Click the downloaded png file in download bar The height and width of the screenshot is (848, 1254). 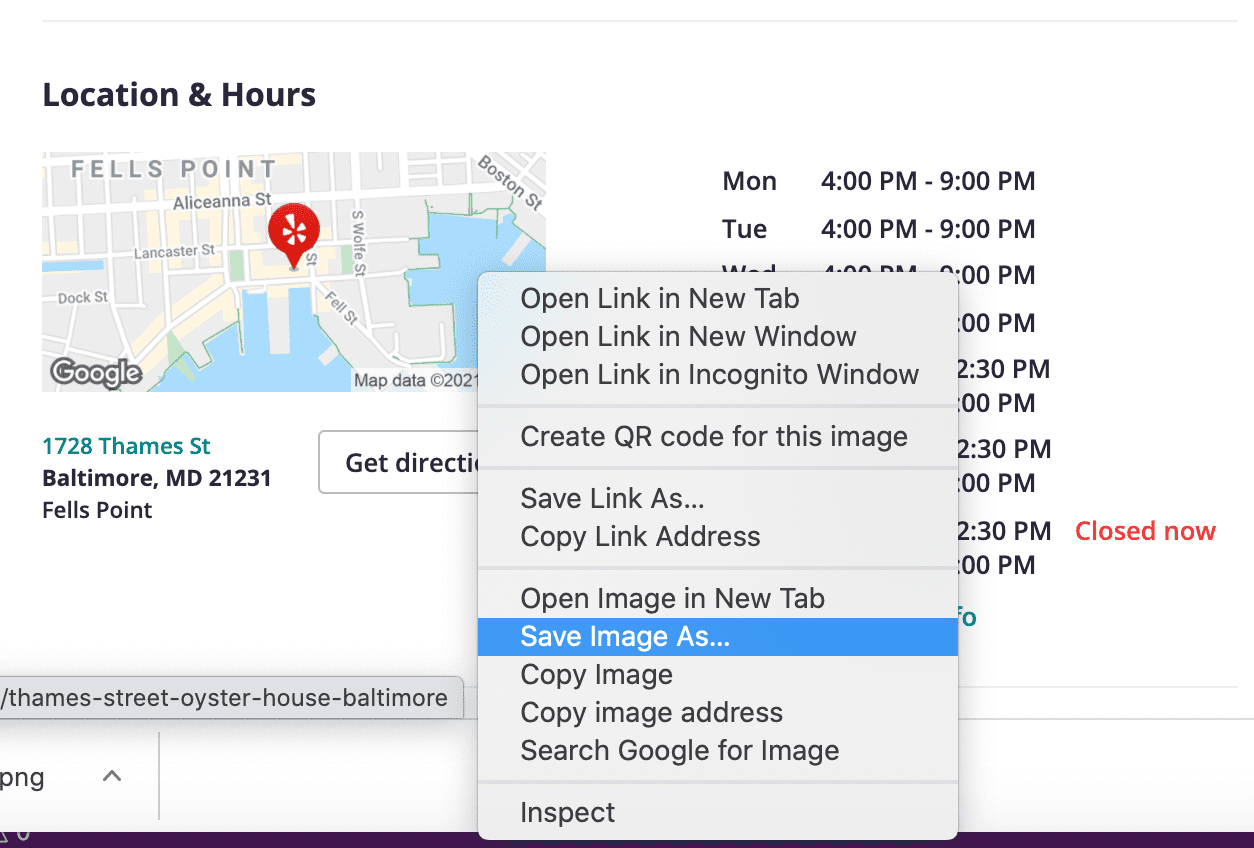point(25,777)
